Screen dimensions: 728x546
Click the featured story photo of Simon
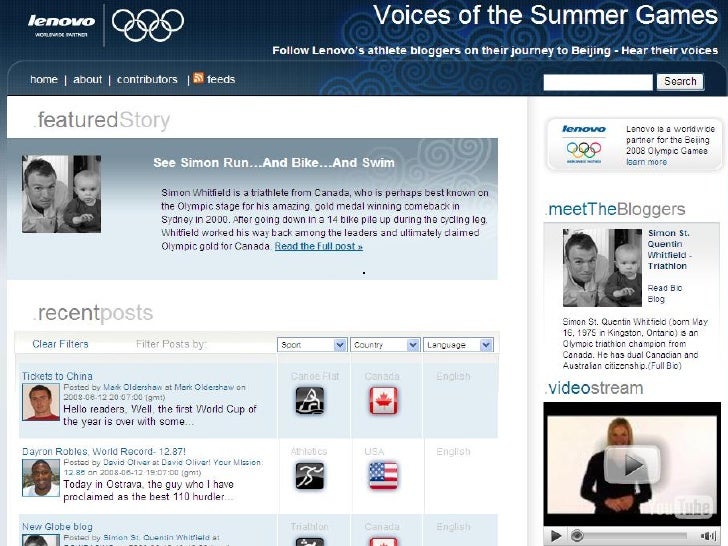(x=61, y=194)
